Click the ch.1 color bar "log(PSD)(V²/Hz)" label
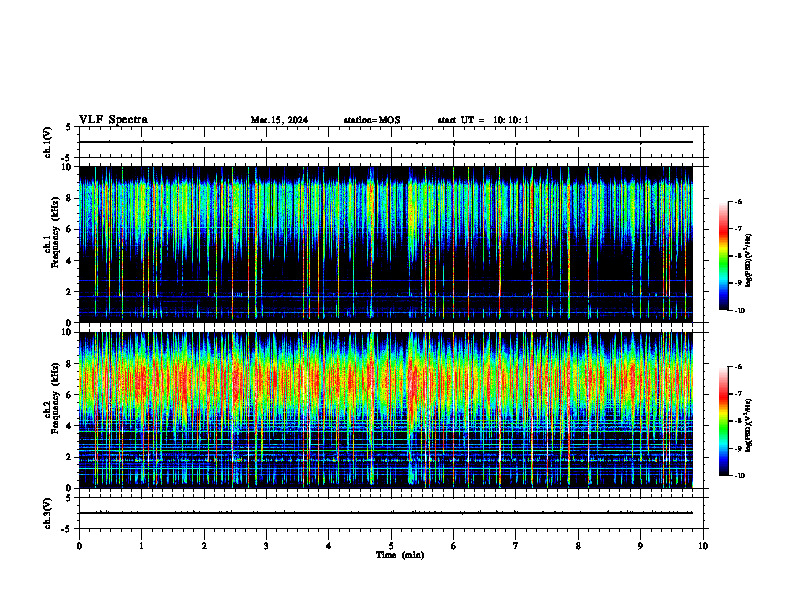Image resolution: width=792 pixels, height=612 pixels. coord(749,261)
